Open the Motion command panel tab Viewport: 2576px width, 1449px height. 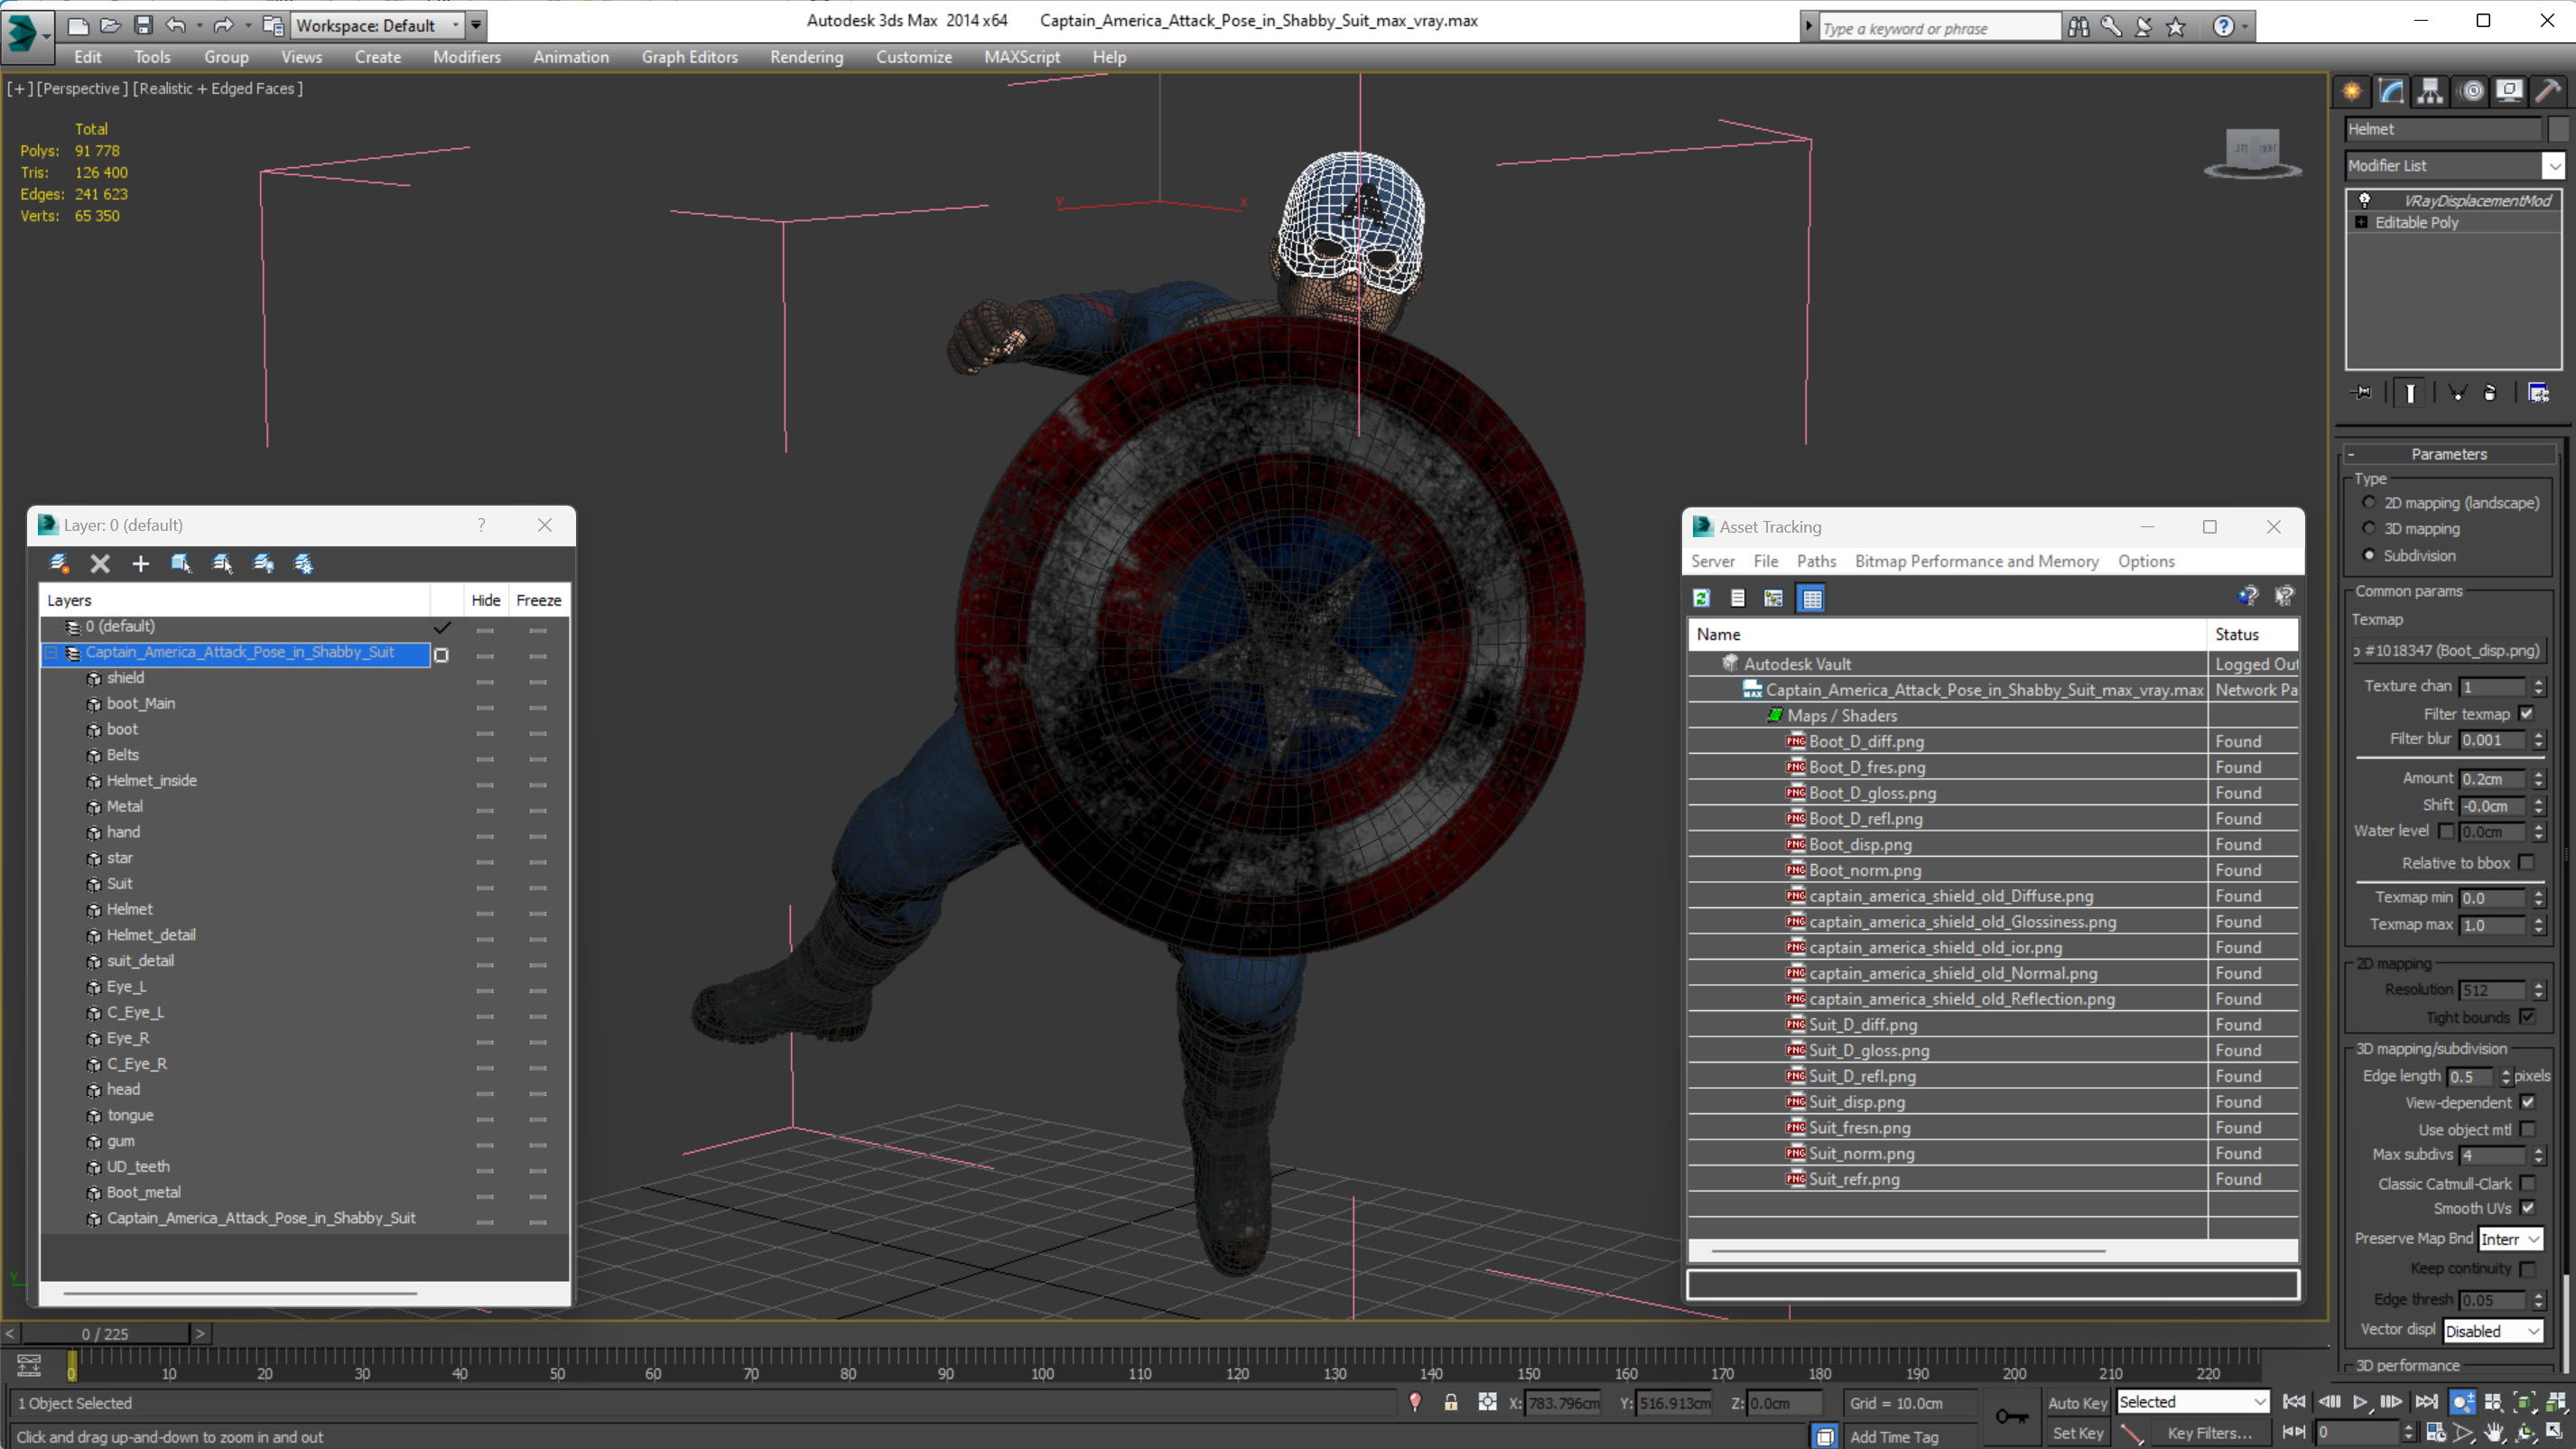[2471, 91]
